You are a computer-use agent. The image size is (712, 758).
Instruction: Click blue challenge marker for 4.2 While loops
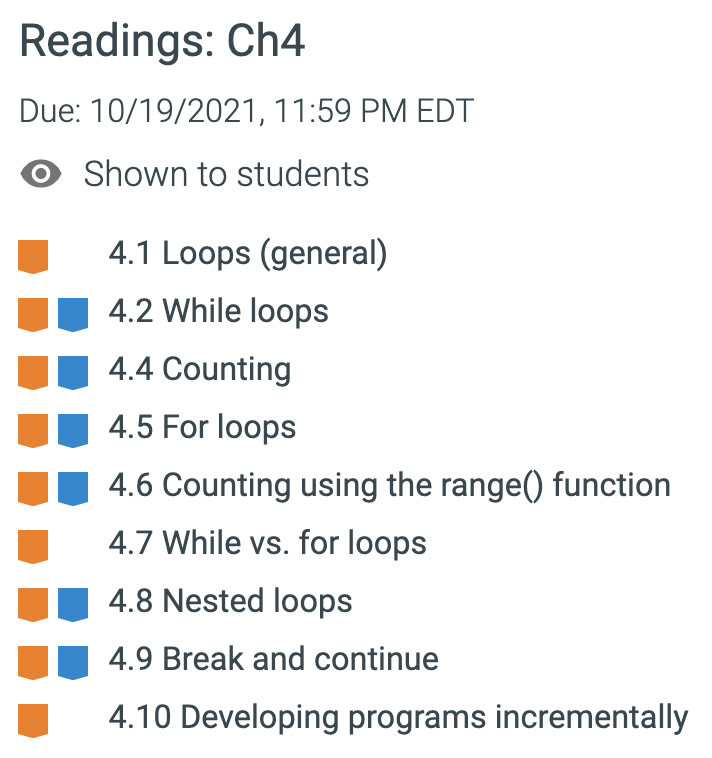(x=73, y=315)
